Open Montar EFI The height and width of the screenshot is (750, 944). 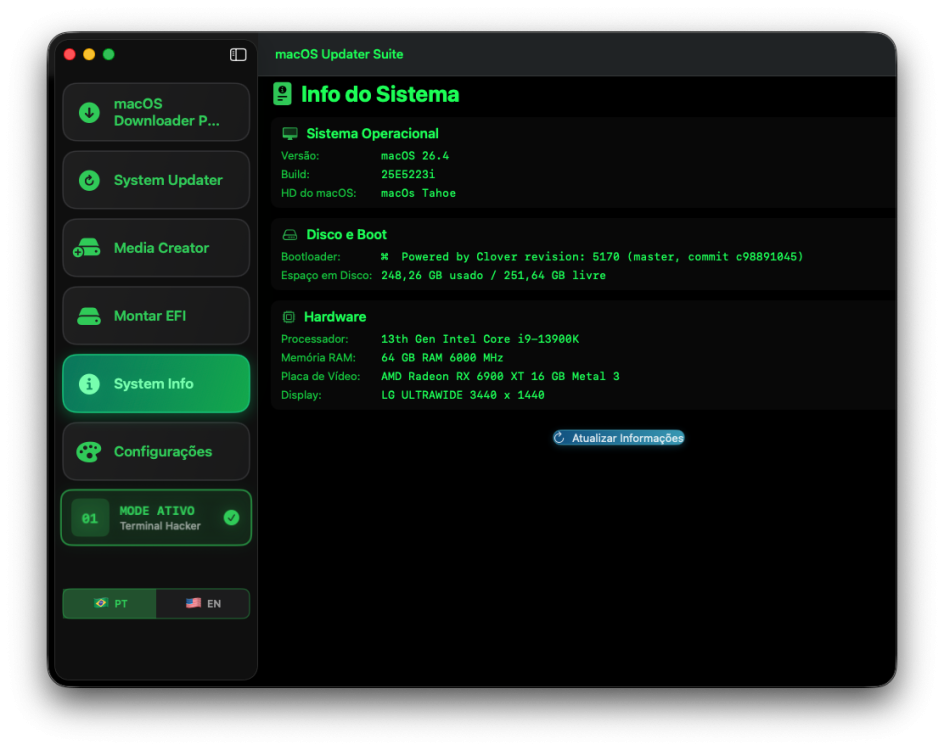click(x=156, y=316)
